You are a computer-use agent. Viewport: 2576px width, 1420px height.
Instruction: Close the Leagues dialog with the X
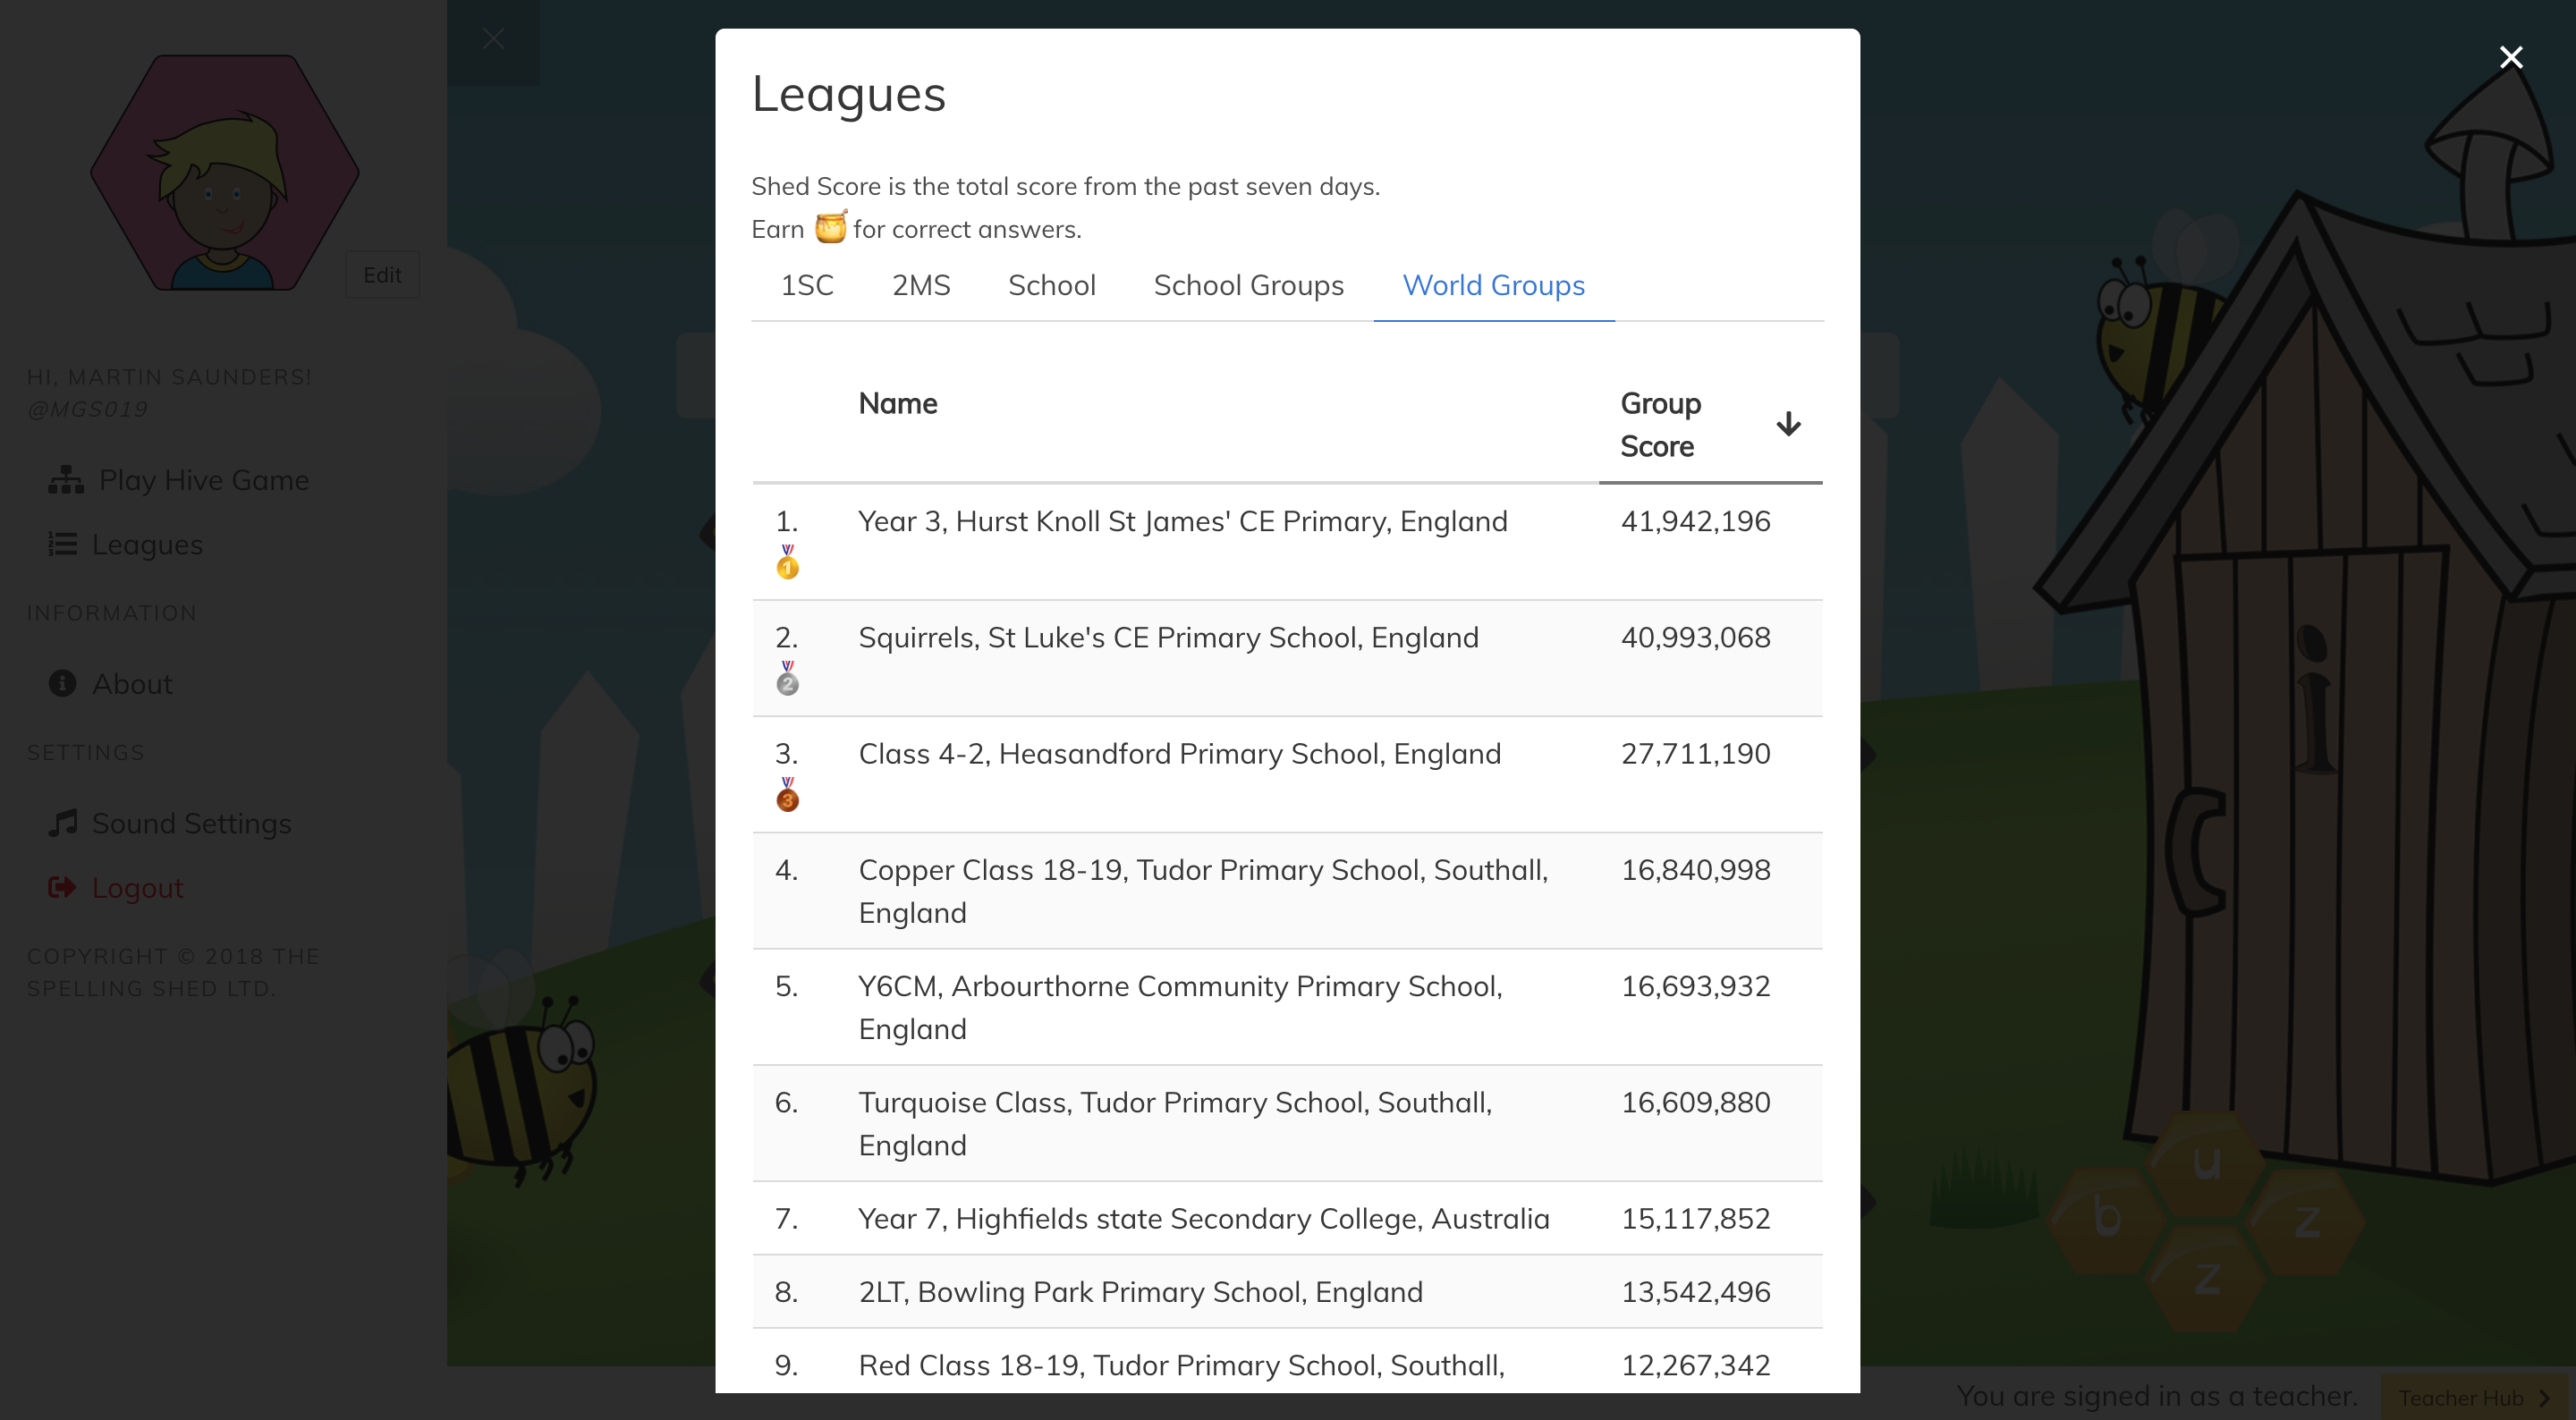pos(2510,58)
